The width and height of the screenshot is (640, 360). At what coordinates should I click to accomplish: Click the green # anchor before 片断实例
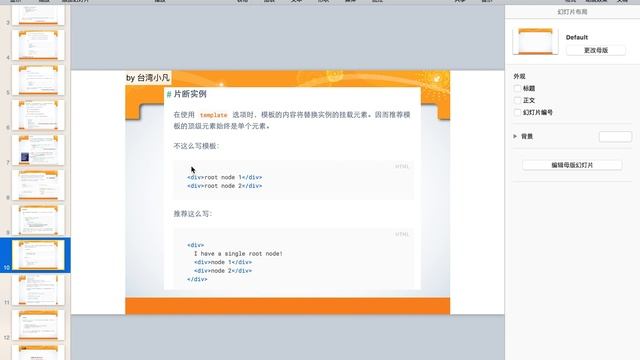click(169, 94)
